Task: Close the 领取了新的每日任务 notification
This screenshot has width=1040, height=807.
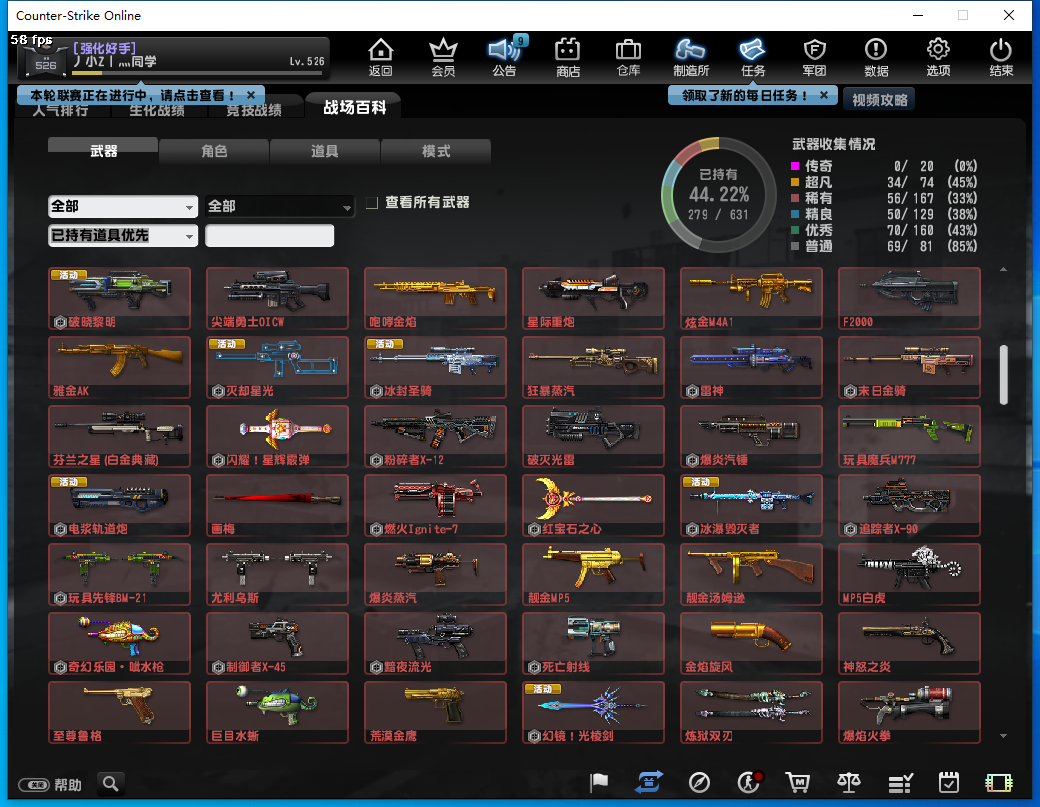Action: pos(823,95)
